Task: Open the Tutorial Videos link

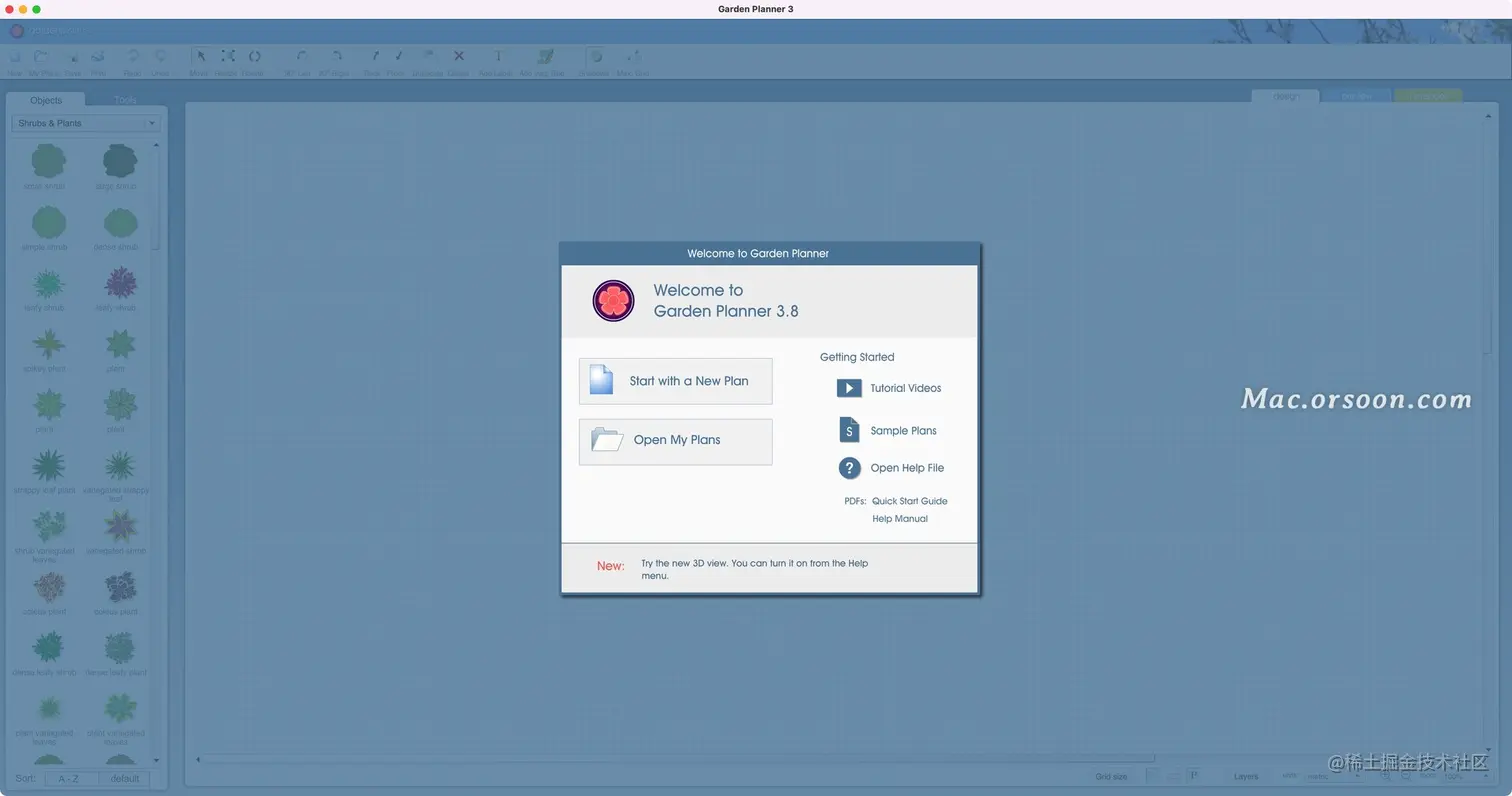Action: [x=905, y=388]
